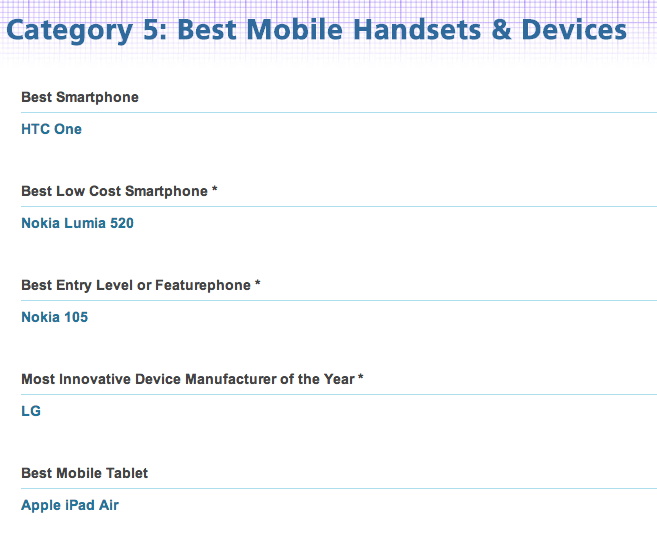Click the ampersand in the page title

coord(501,30)
